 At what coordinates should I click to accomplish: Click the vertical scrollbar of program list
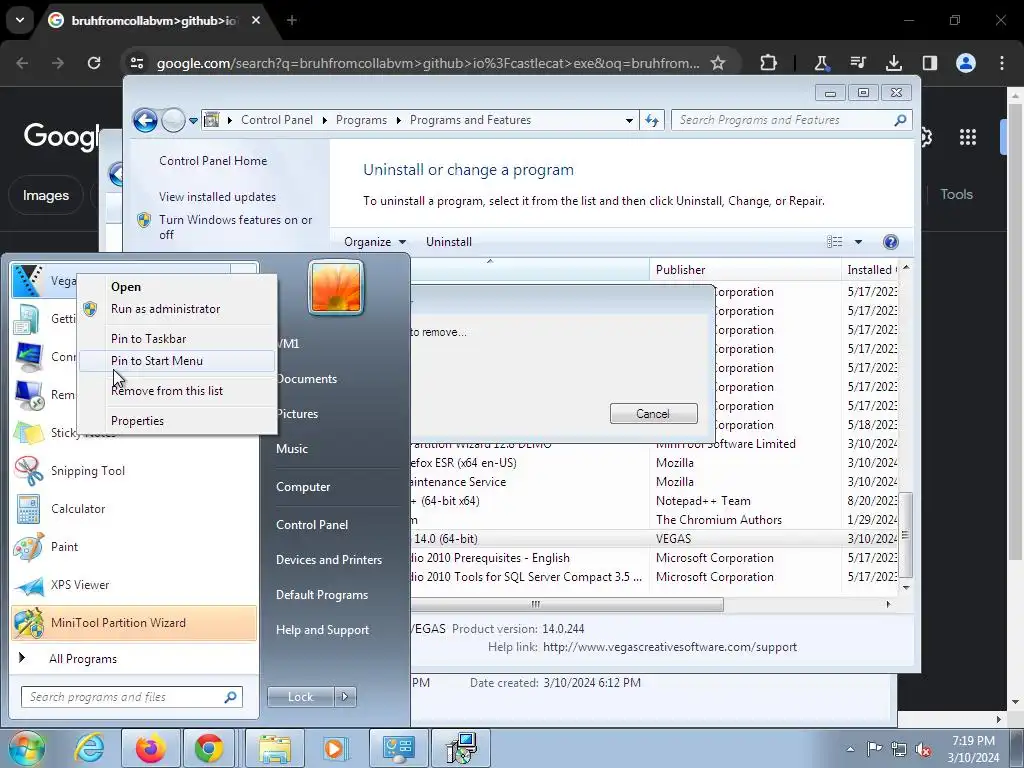905,534
